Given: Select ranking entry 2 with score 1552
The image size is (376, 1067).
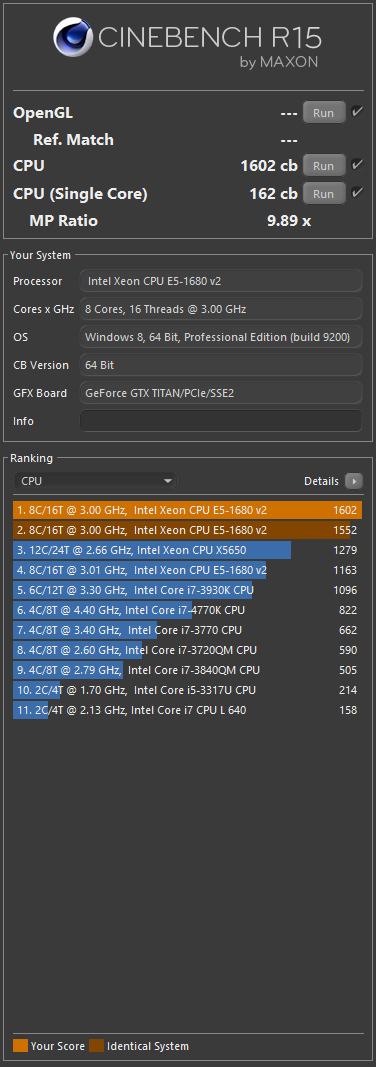Looking at the screenshot, I should pos(188,530).
